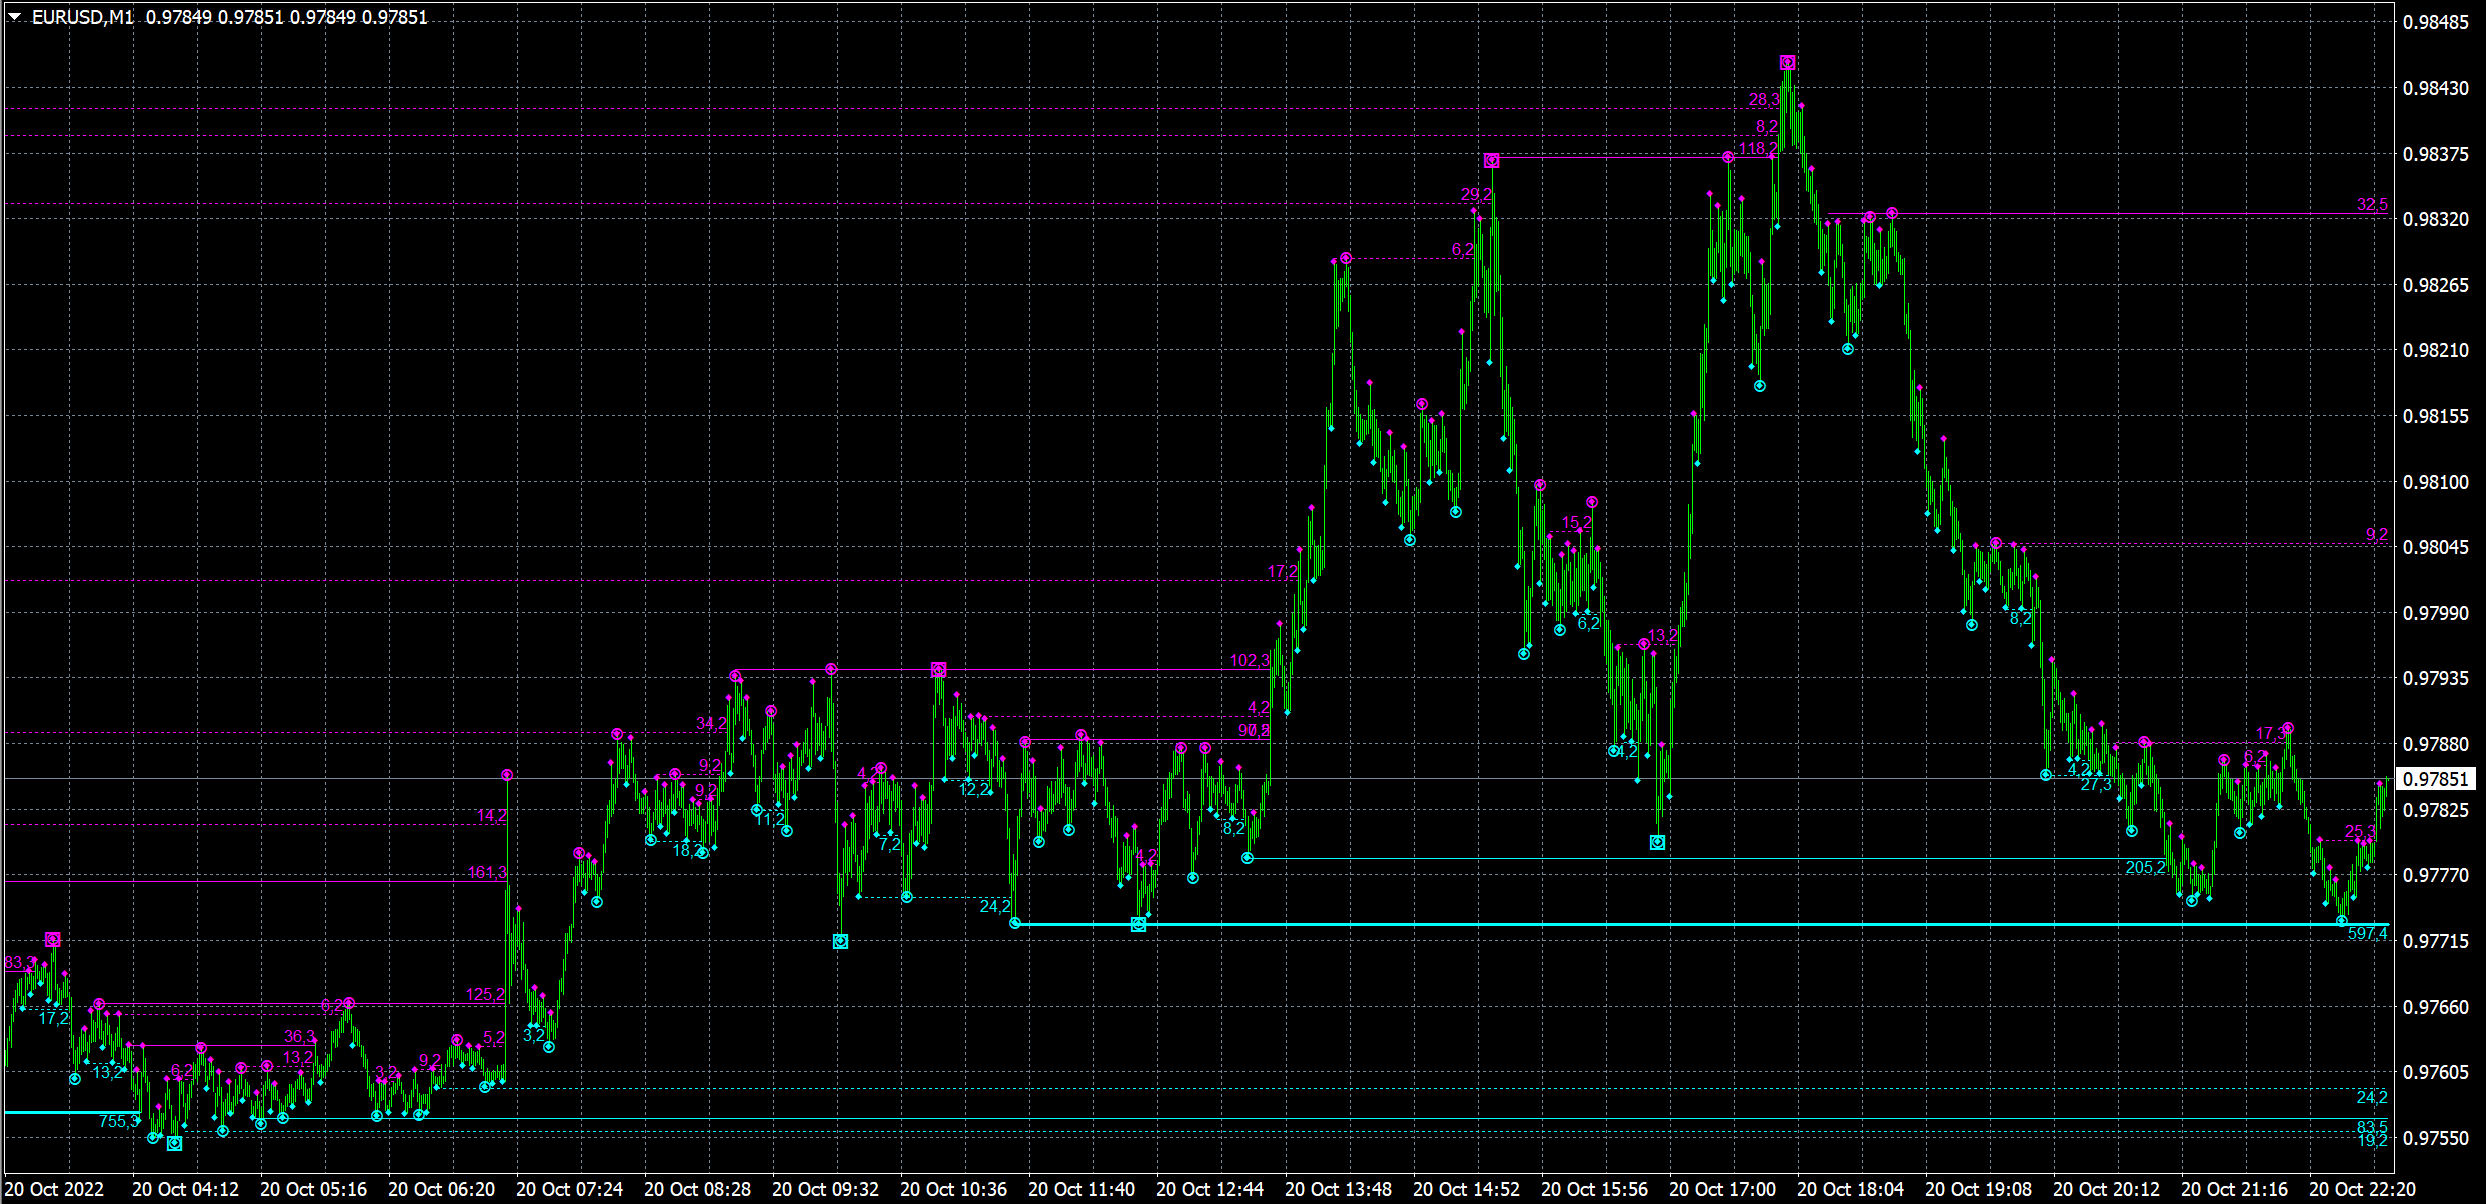
Task: Open the dropdown arrow beside EURUSD,M1
Action: pos(15,17)
